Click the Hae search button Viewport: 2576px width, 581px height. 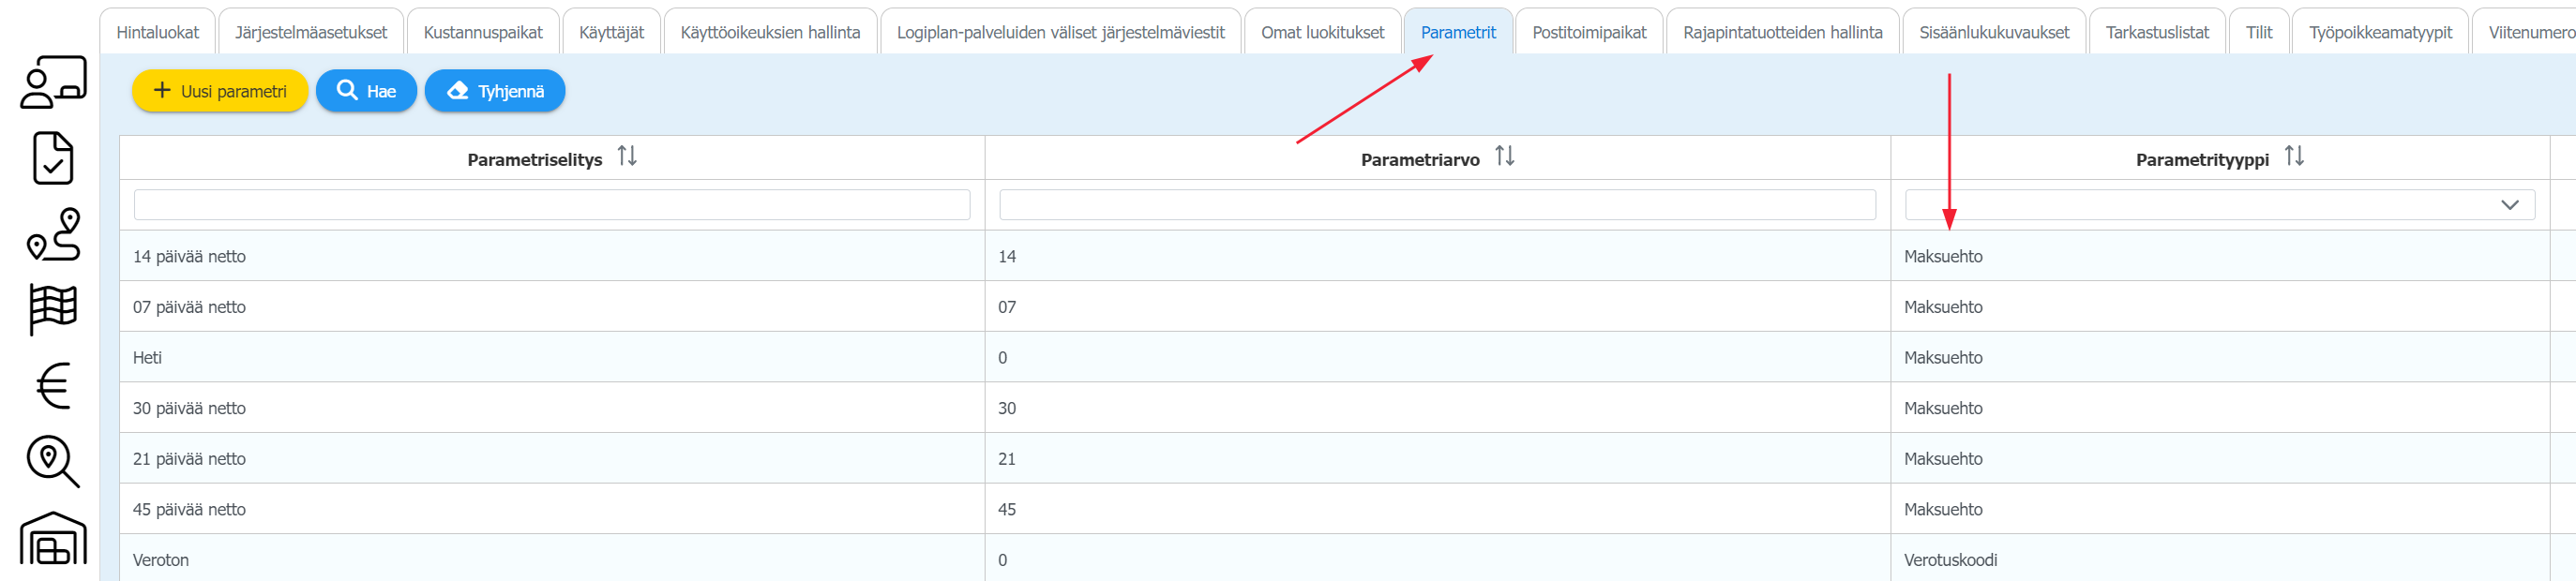pyautogui.click(x=366, y=91)
